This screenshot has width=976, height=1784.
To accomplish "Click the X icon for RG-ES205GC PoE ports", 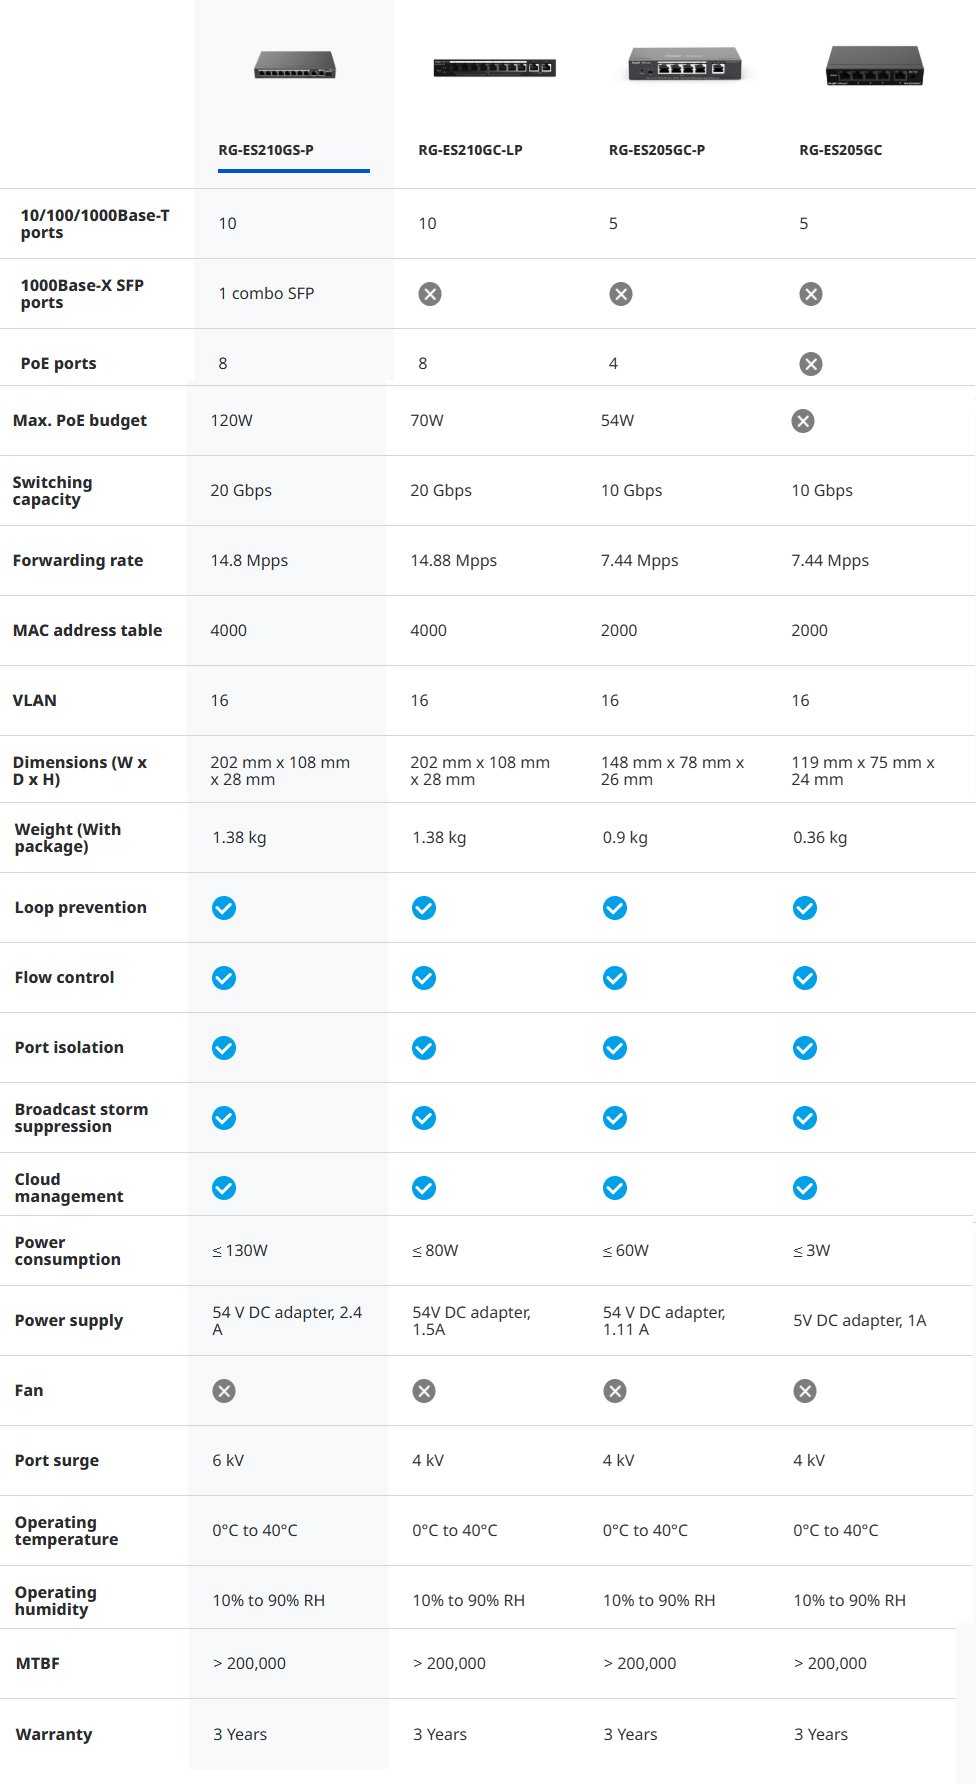I will [811, 364].
